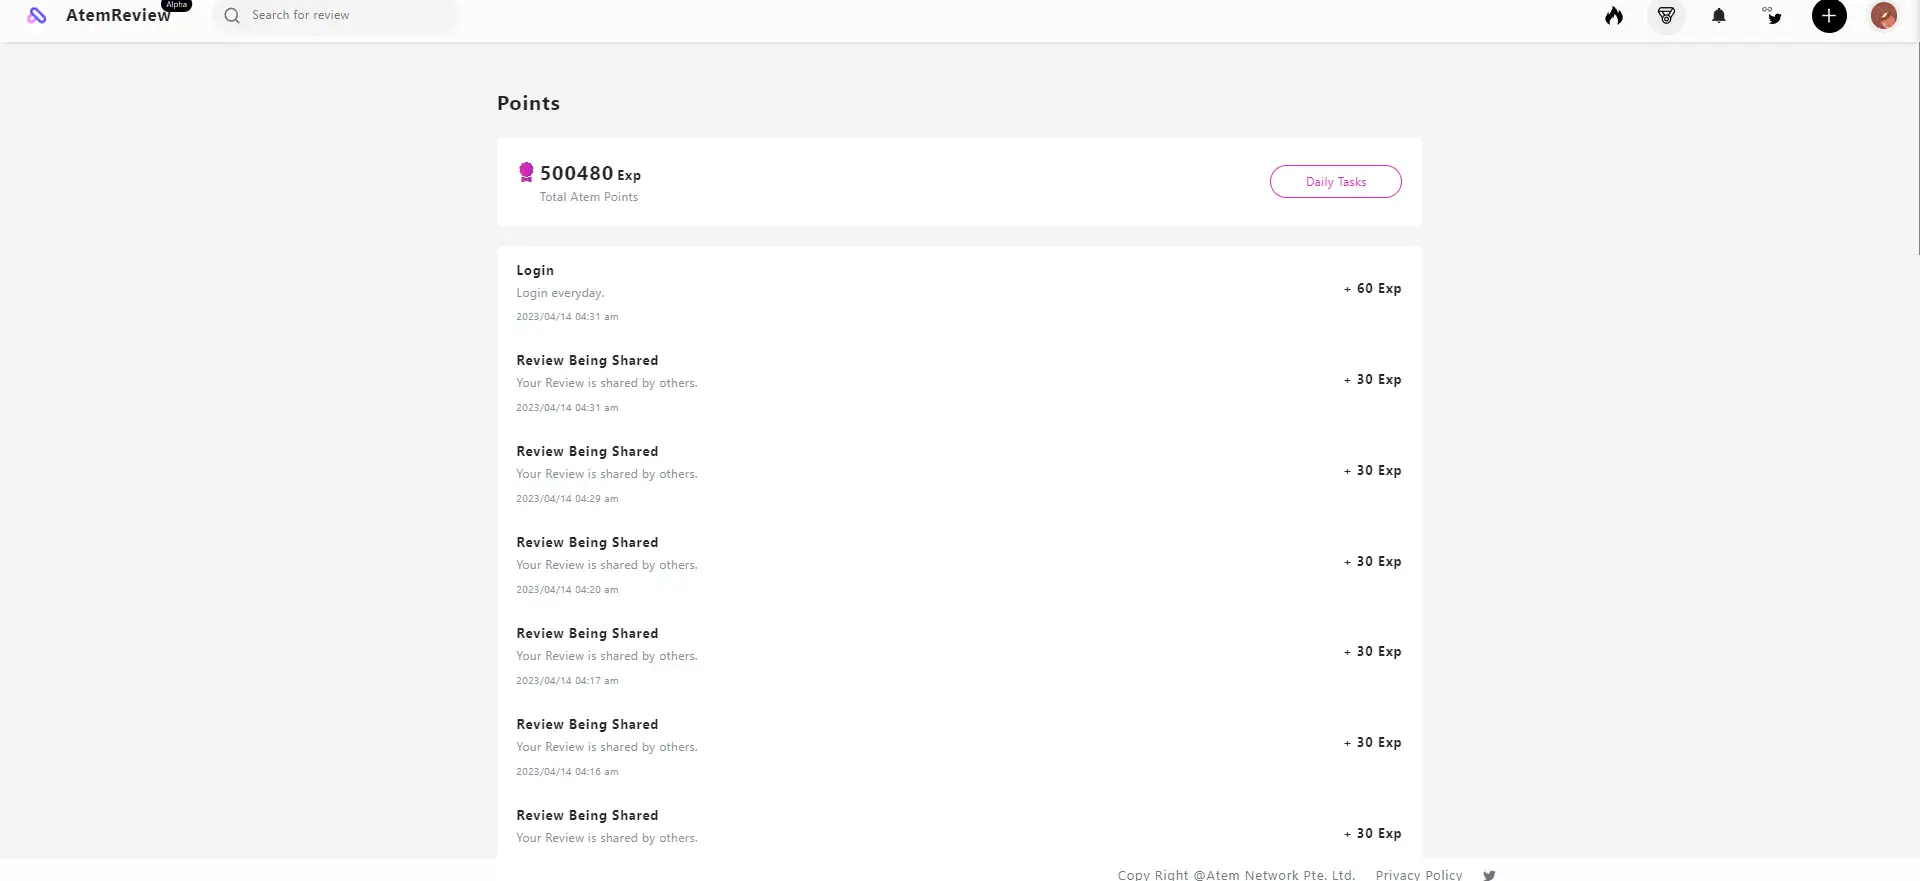The height and width of the screenshot is (881, 1920).
Task: Open the Daily Tasks button
Action: (1335, 182)
